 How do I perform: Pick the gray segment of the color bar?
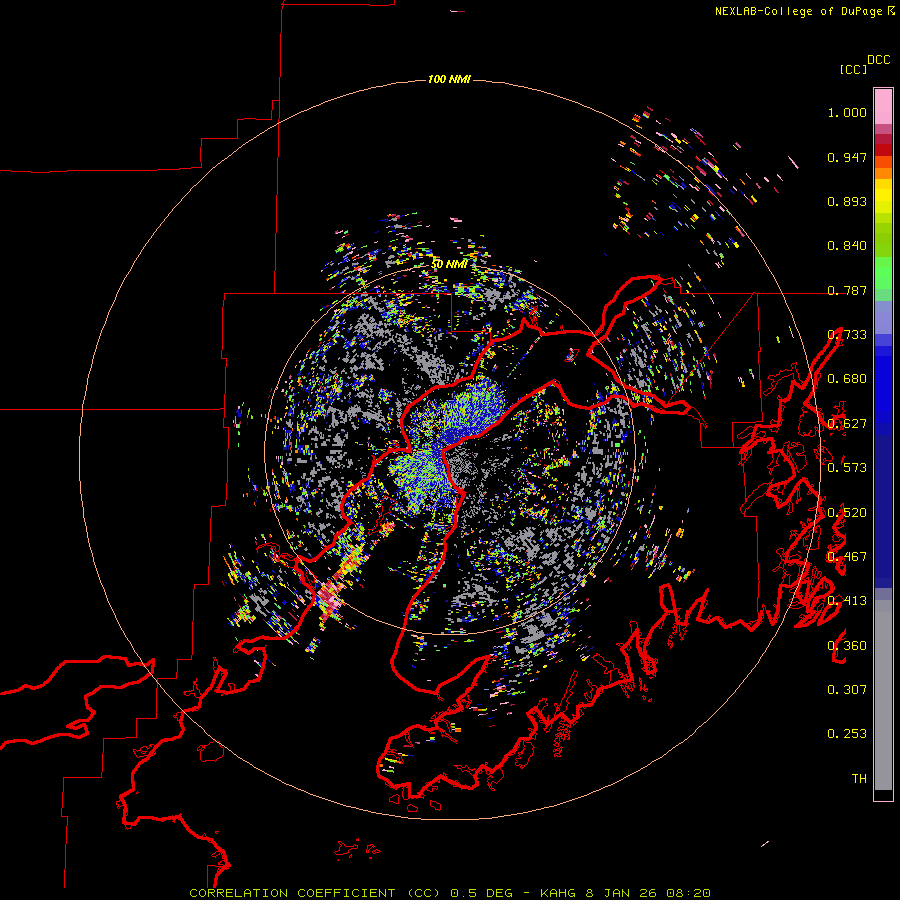click(883, 695)
